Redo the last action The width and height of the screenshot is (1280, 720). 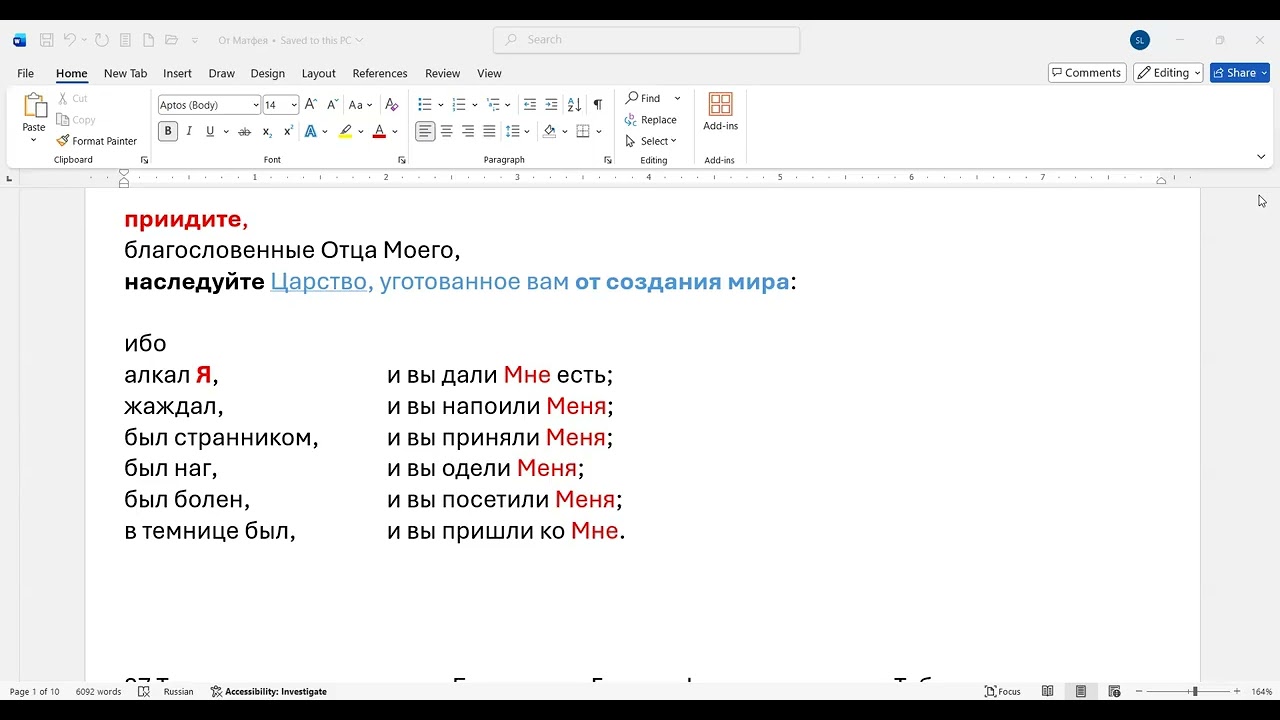(x=101, y=40)
